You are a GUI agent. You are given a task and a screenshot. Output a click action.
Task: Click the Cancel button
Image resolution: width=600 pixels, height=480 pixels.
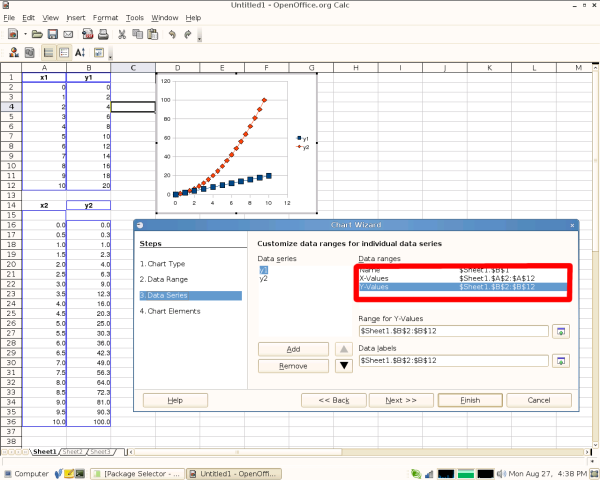539,400
